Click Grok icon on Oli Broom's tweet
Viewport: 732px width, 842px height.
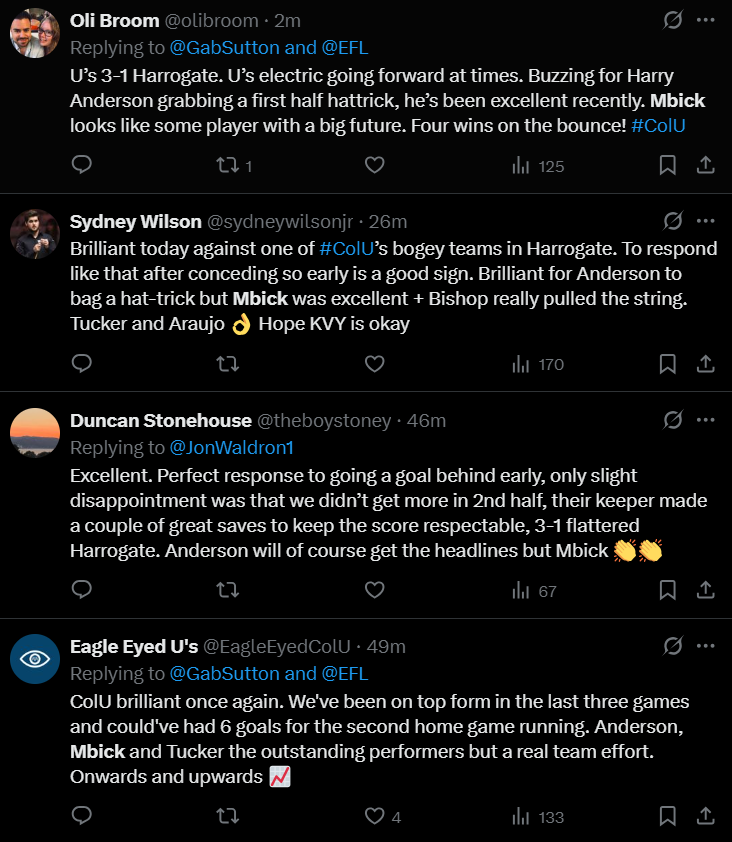coord(672,20)
